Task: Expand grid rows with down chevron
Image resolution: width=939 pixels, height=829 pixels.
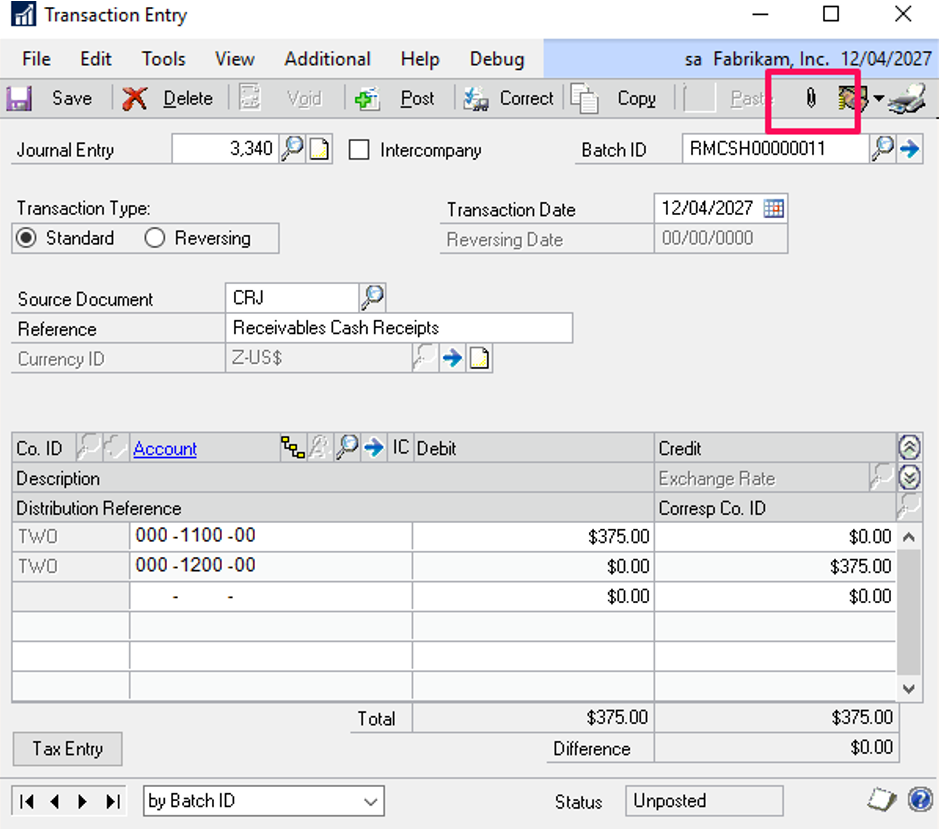Action: click(x=909, y=478)
